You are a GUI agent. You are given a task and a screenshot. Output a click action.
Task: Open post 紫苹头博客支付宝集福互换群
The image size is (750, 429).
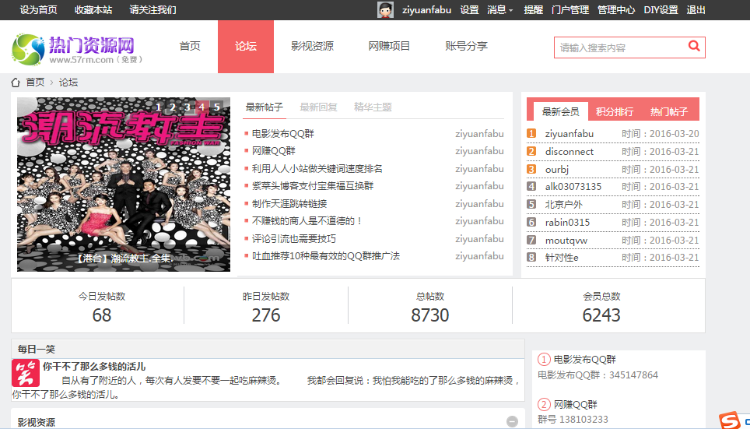312,186
